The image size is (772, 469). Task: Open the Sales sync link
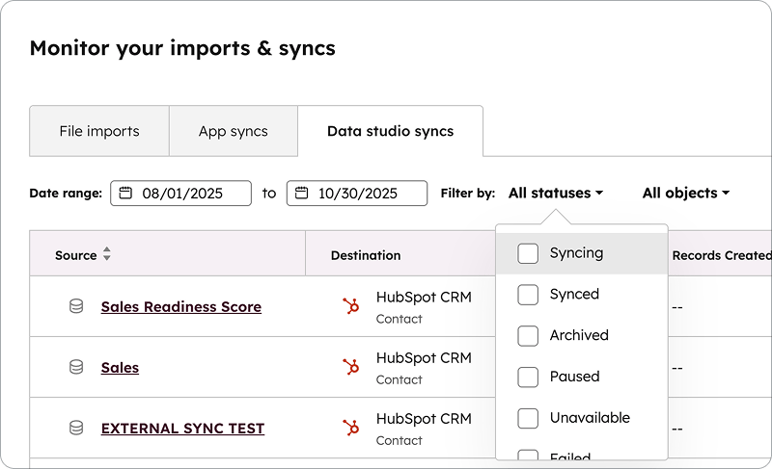click(120, 368)
